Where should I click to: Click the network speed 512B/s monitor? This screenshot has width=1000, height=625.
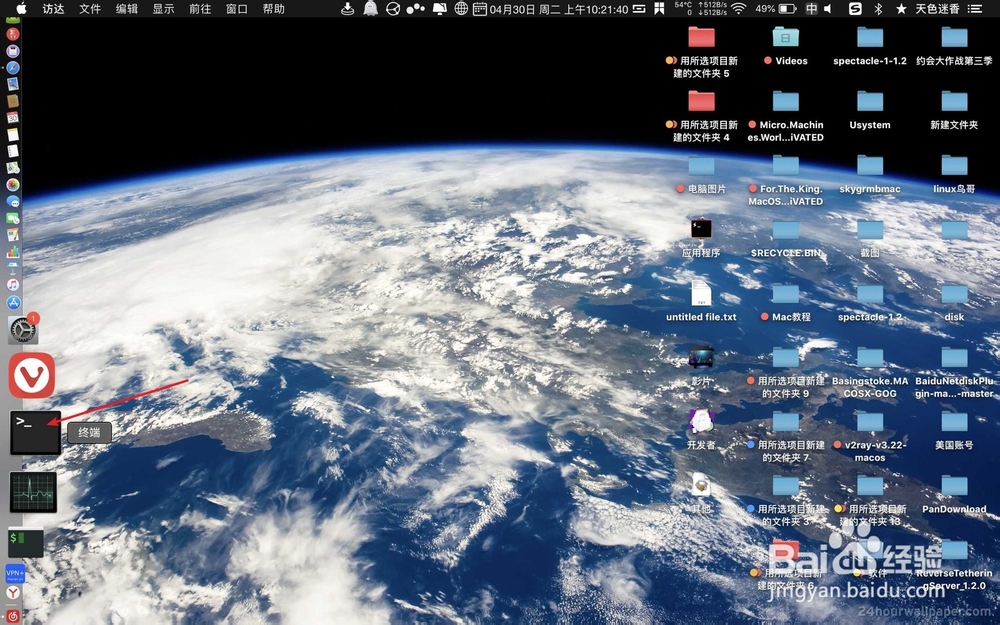(x=712, y=9)
